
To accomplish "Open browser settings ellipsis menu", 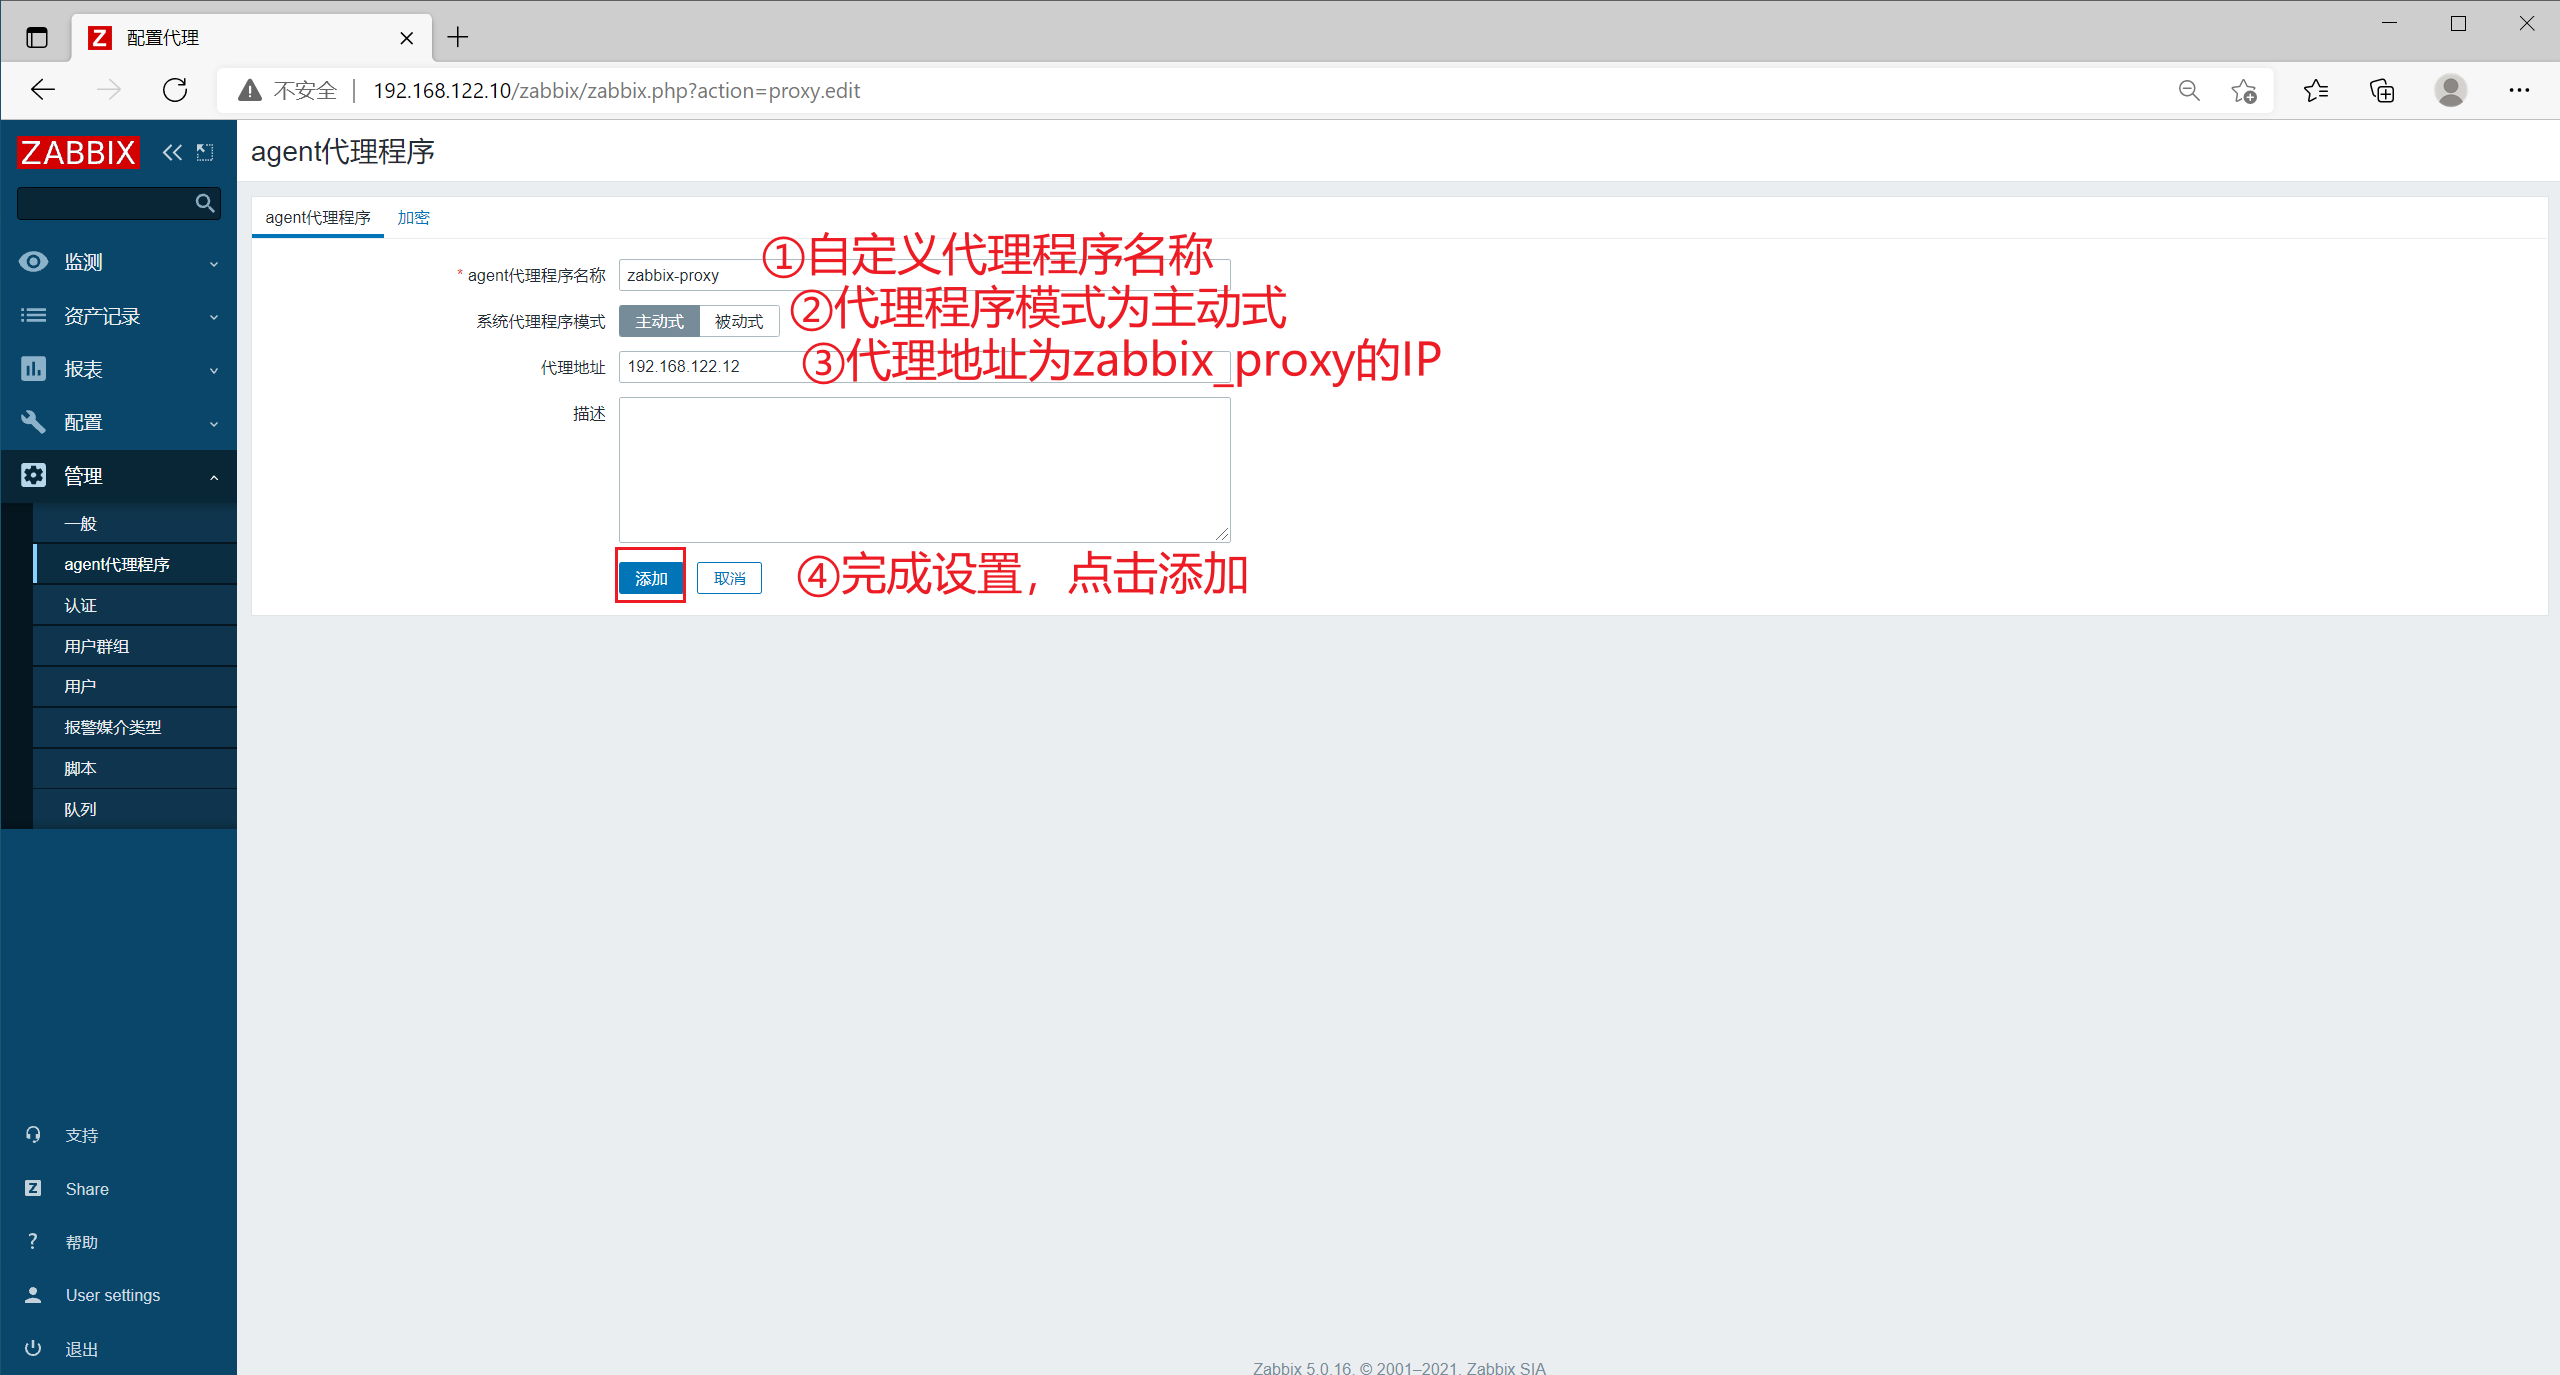I will pyautogui.click(x=2519, y=91).
